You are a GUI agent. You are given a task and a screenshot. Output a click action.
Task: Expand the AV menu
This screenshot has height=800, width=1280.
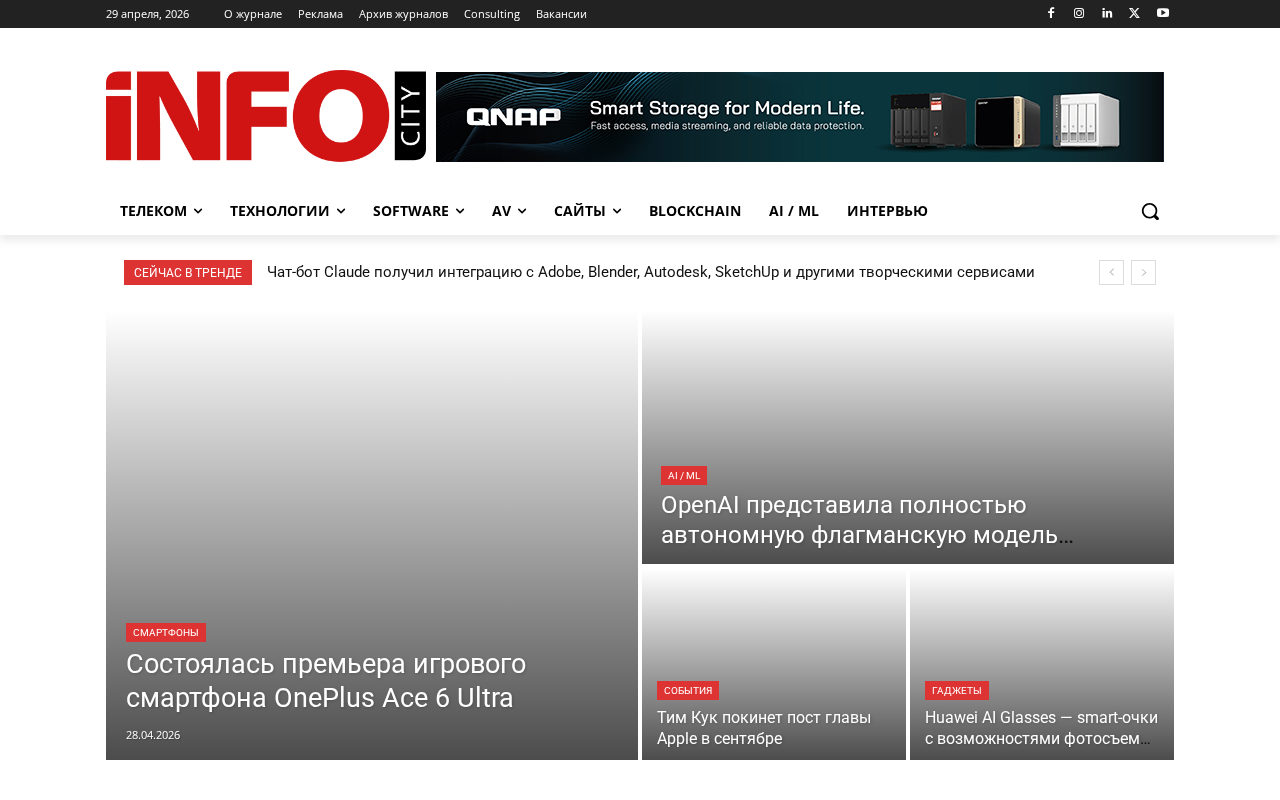point(509,211)
